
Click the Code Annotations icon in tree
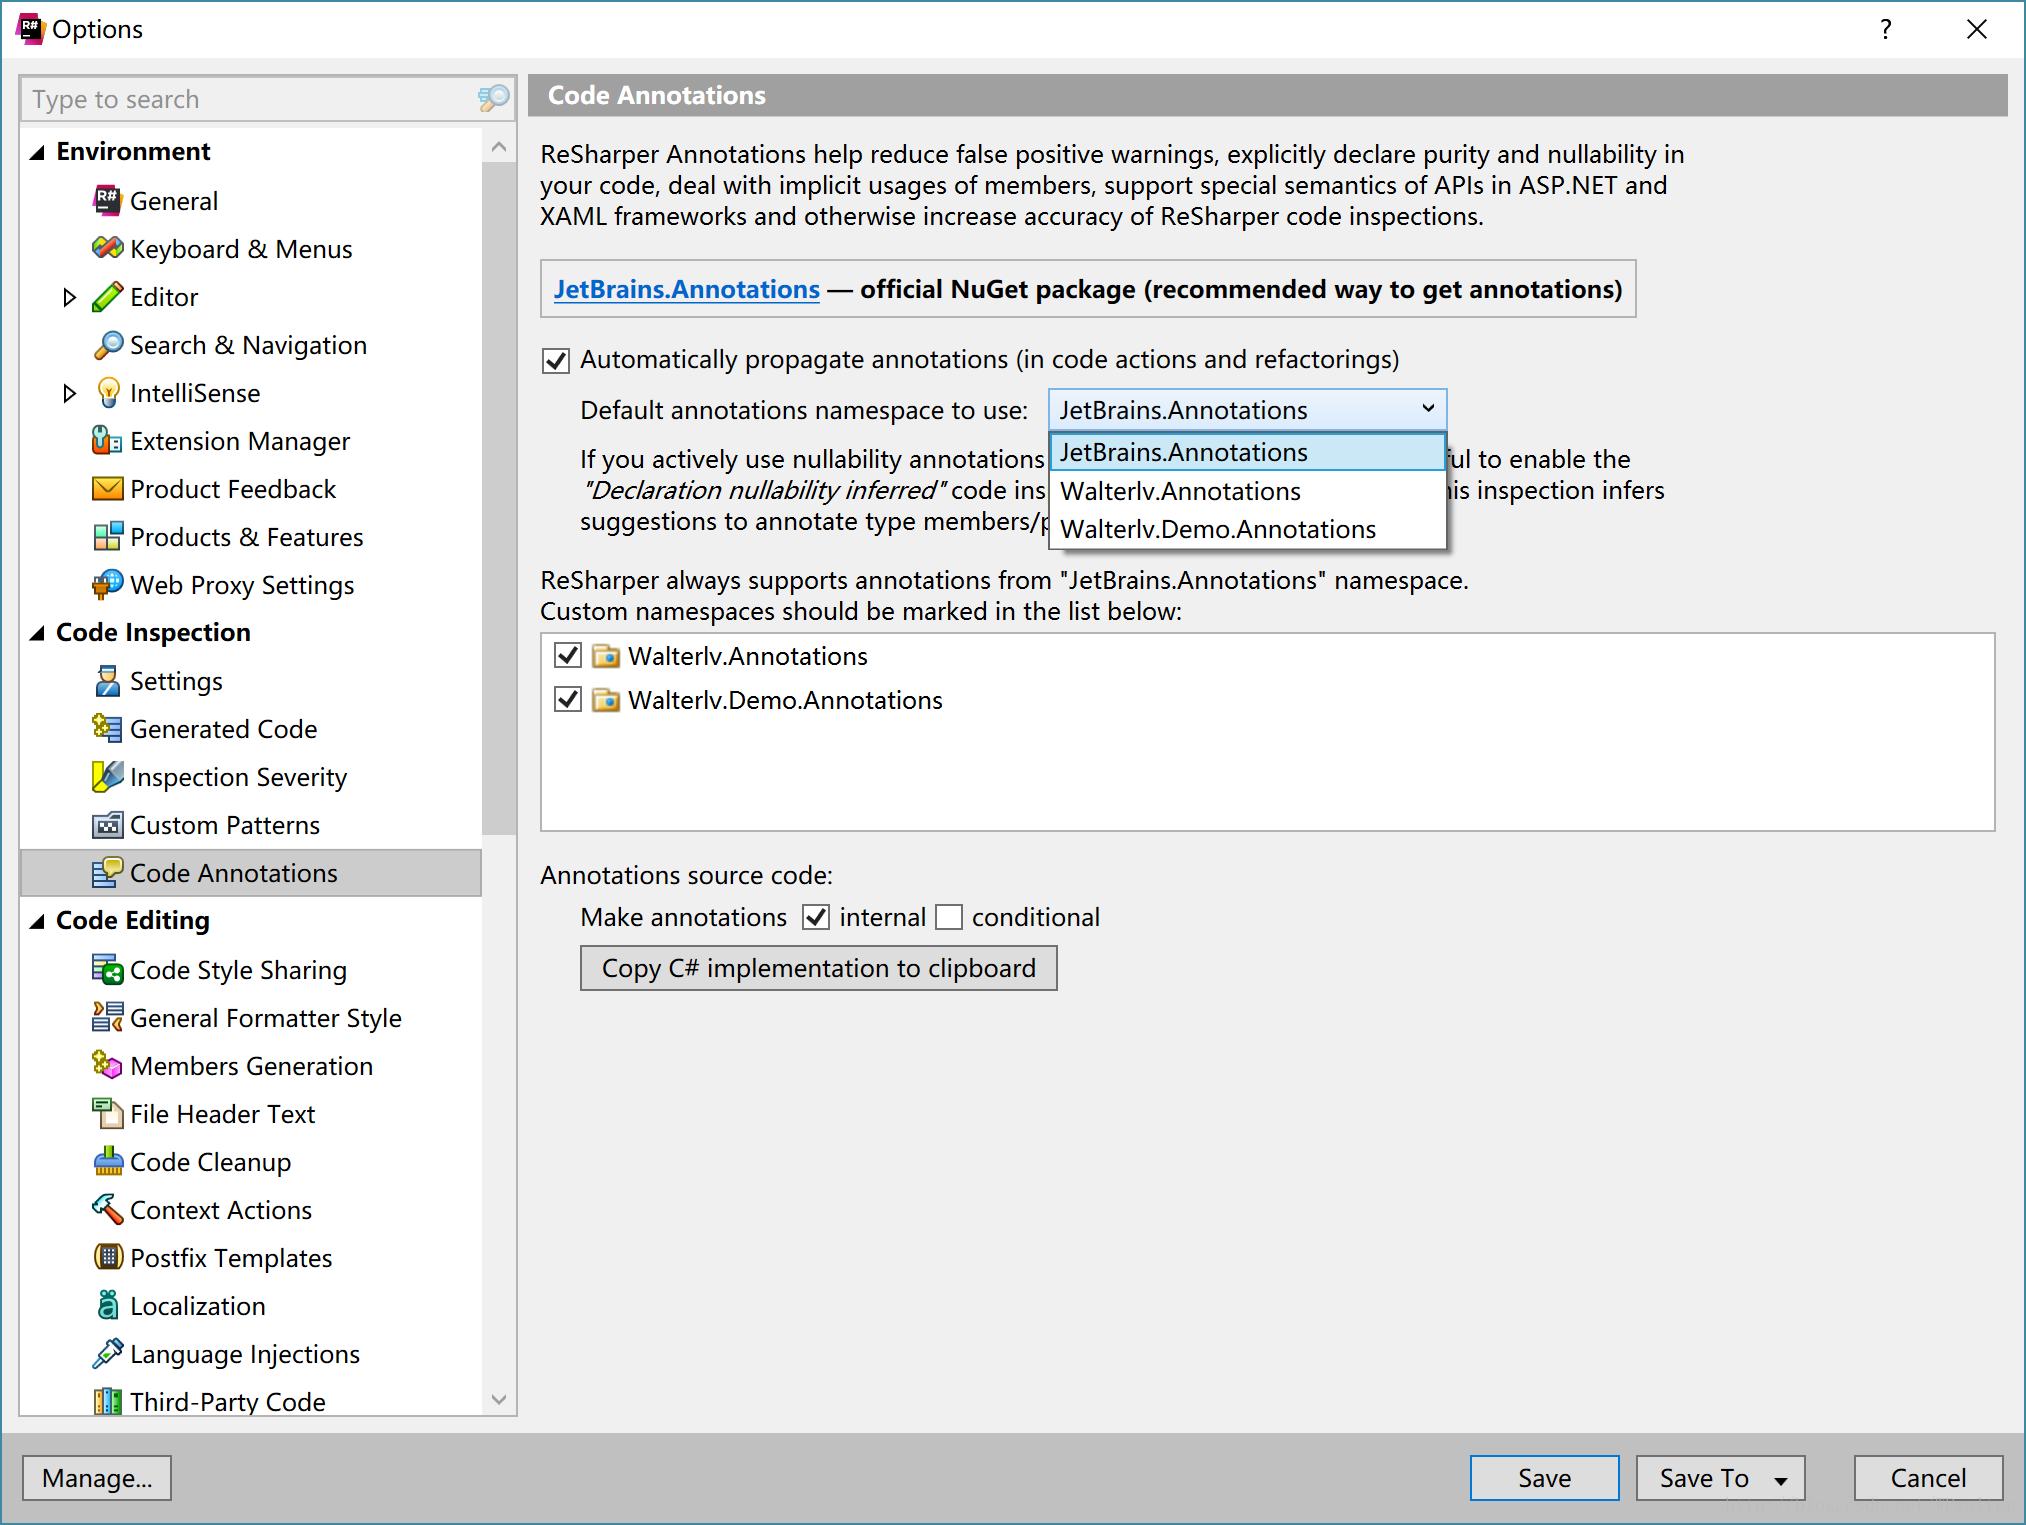(107, 873)
